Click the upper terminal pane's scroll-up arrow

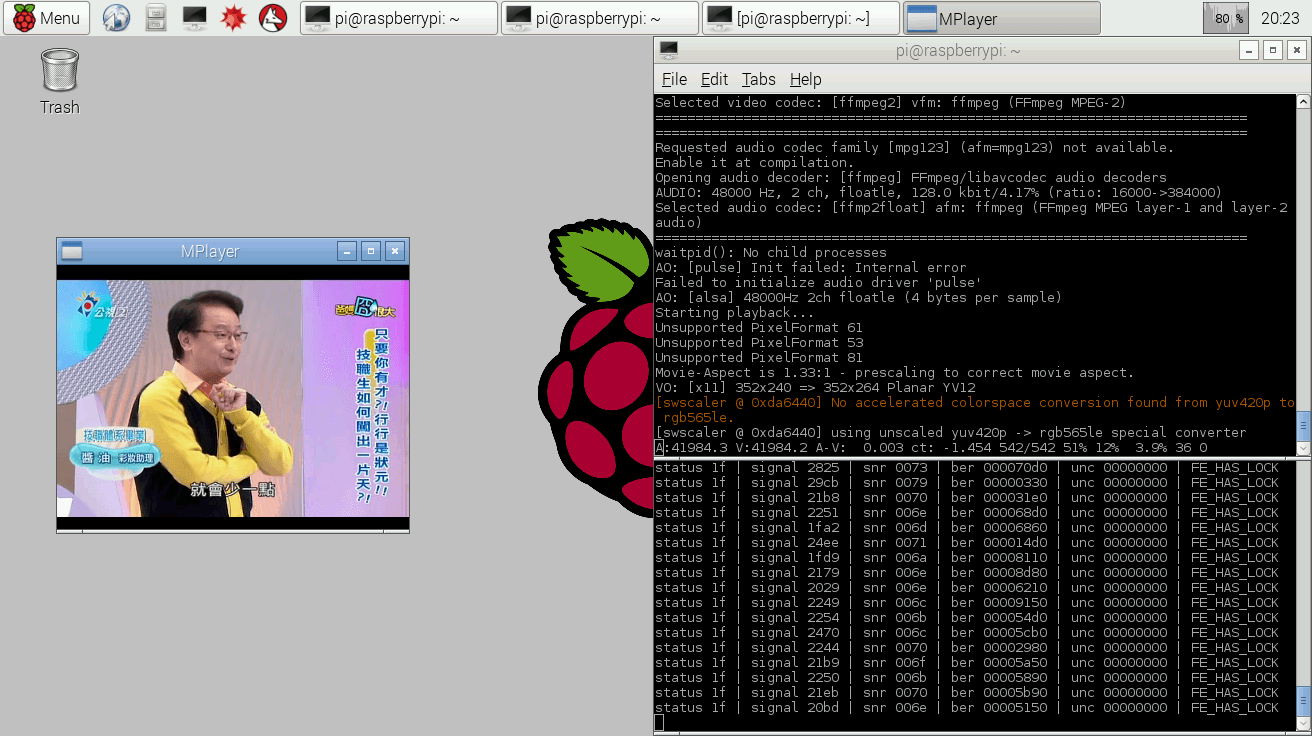pyautogui.click(x=1303, y=102)
